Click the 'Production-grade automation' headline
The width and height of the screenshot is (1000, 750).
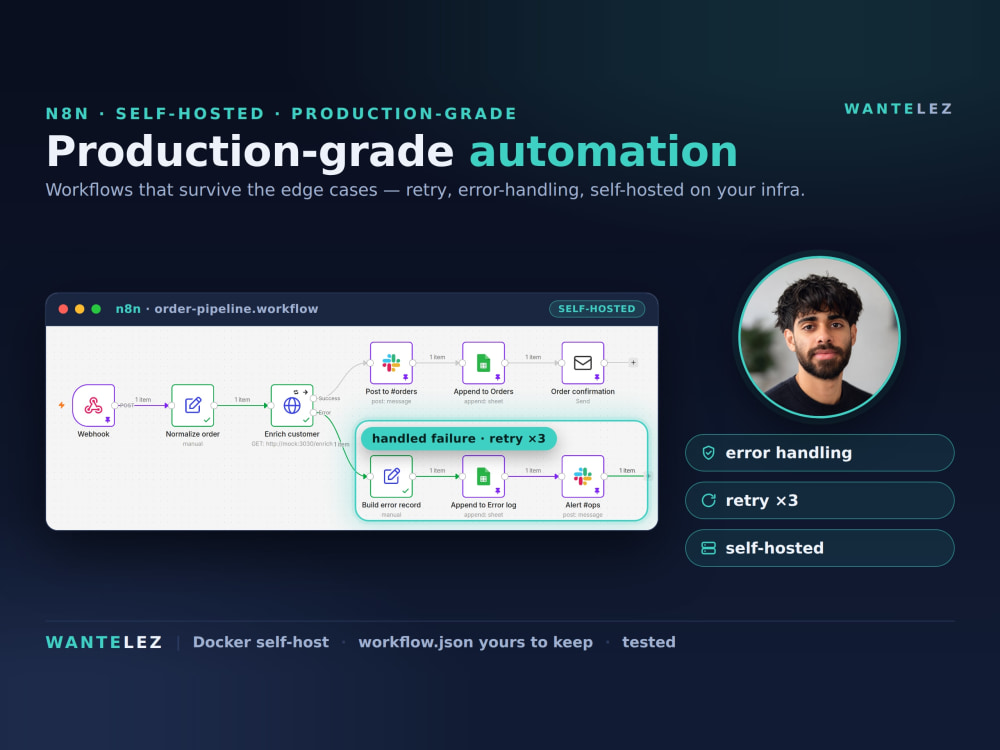392,152
